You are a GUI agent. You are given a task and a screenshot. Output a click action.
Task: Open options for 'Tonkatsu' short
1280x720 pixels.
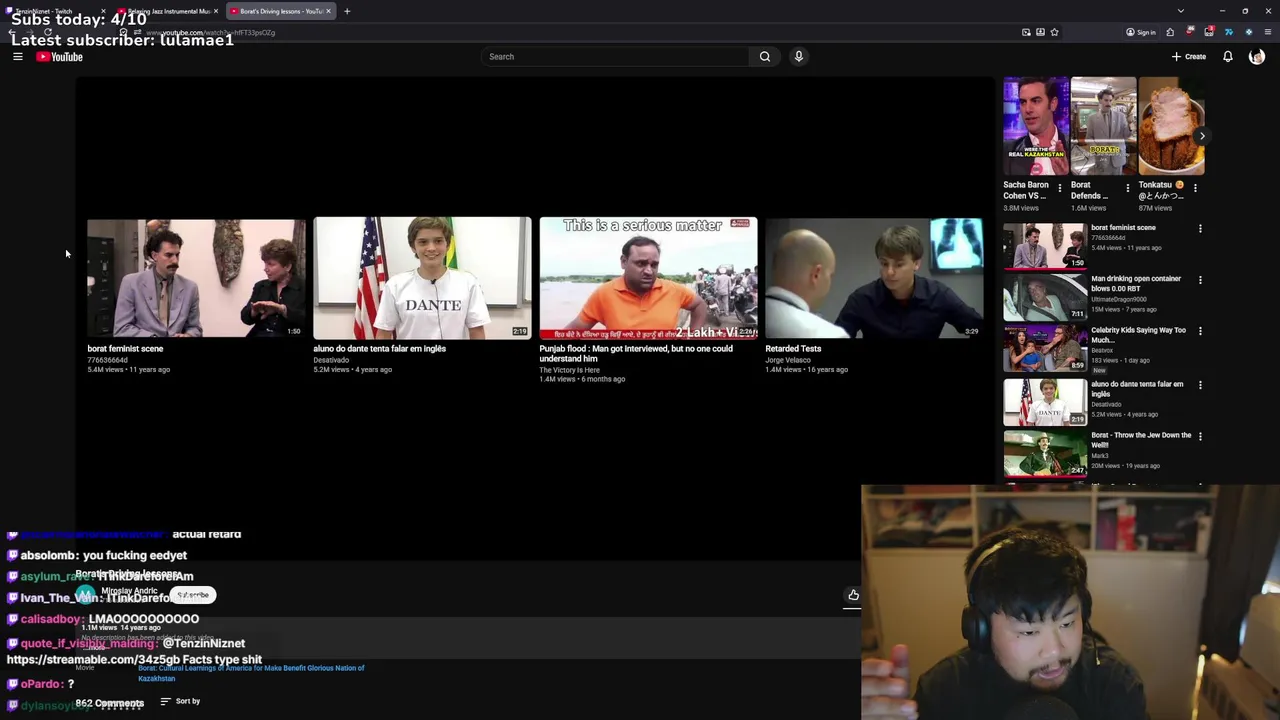[1195, 188]
